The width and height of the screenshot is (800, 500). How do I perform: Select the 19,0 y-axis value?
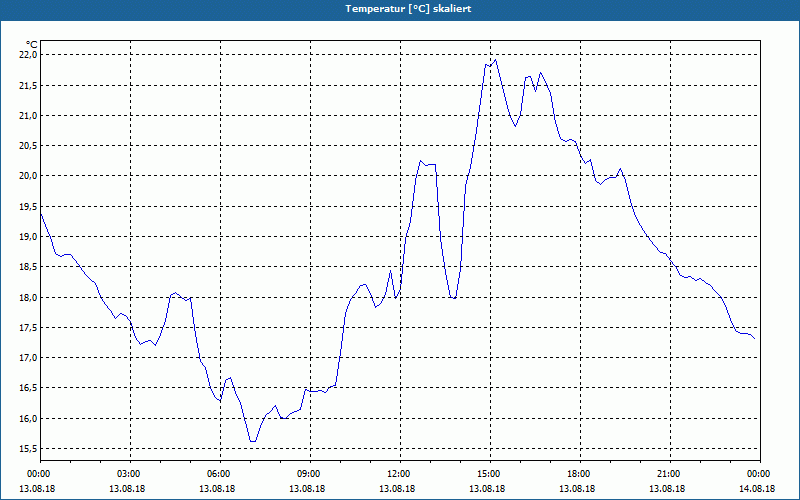point(30,237)
